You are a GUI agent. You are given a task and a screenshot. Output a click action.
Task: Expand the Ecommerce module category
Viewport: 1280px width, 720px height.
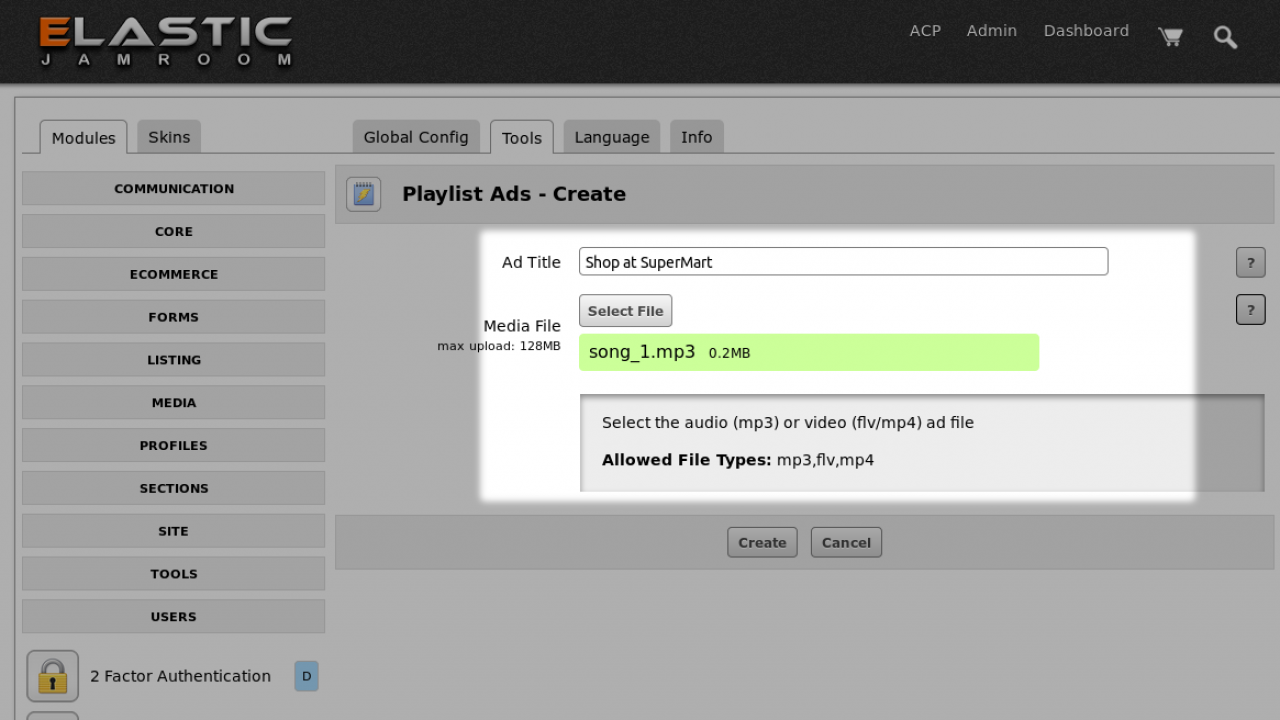[174, 274]
